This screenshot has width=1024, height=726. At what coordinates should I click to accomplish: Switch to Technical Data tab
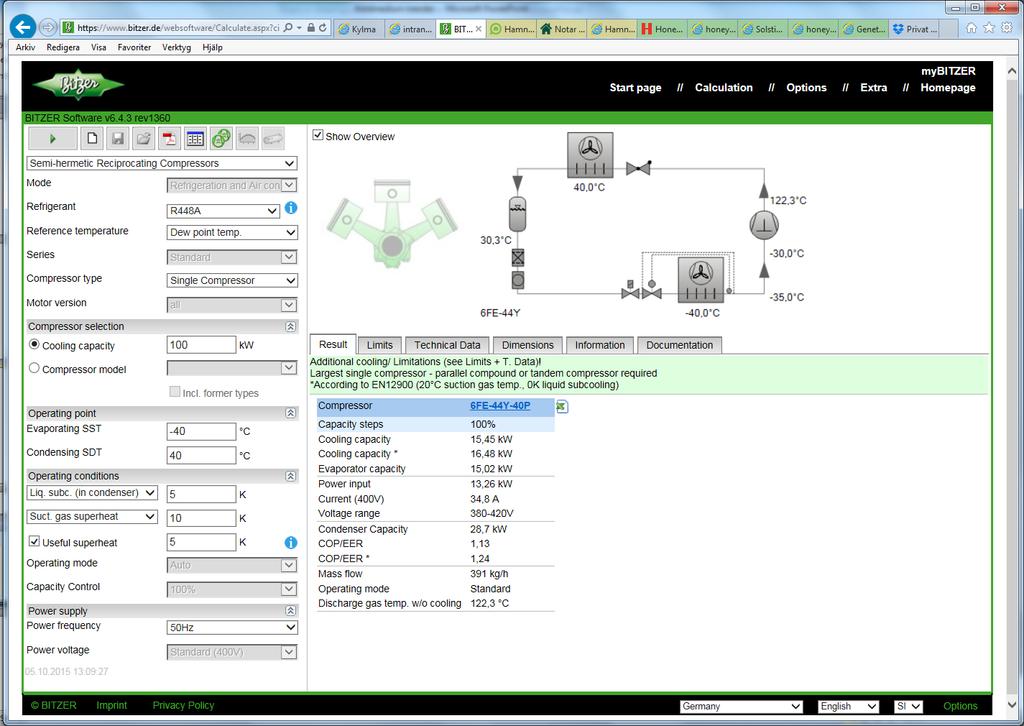coord(447,345)
